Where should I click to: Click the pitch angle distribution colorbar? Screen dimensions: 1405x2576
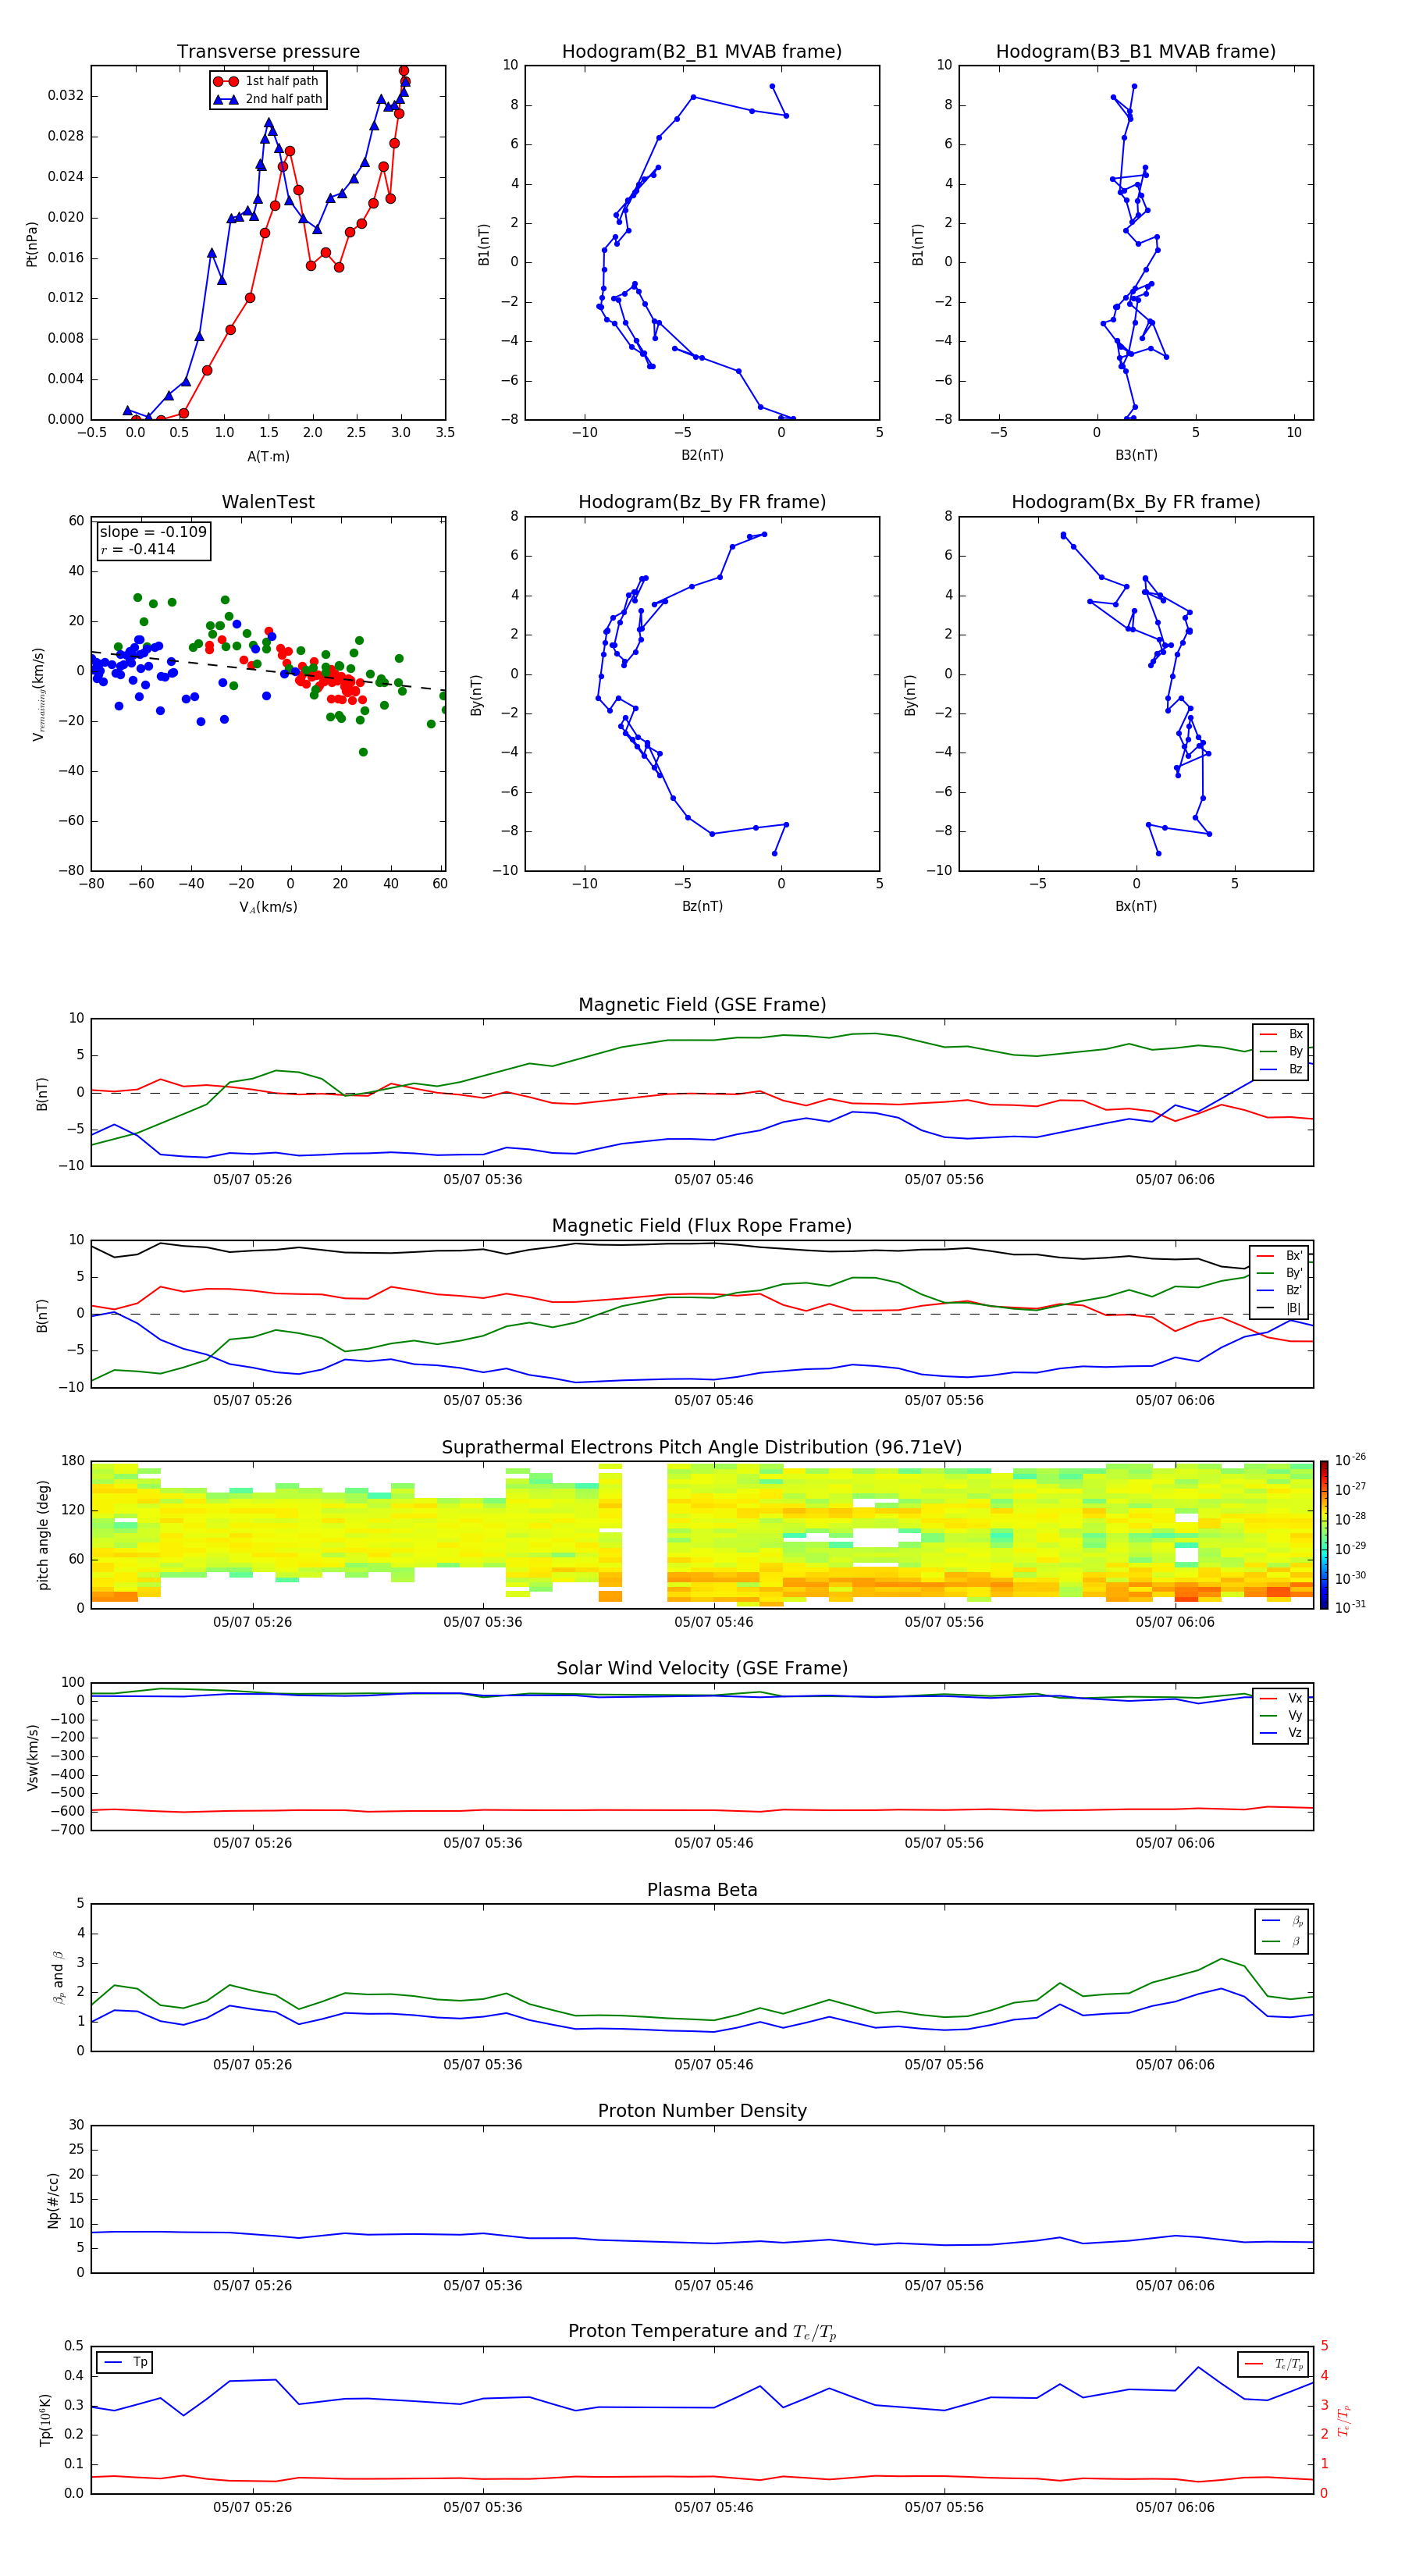point(1323,1534)
